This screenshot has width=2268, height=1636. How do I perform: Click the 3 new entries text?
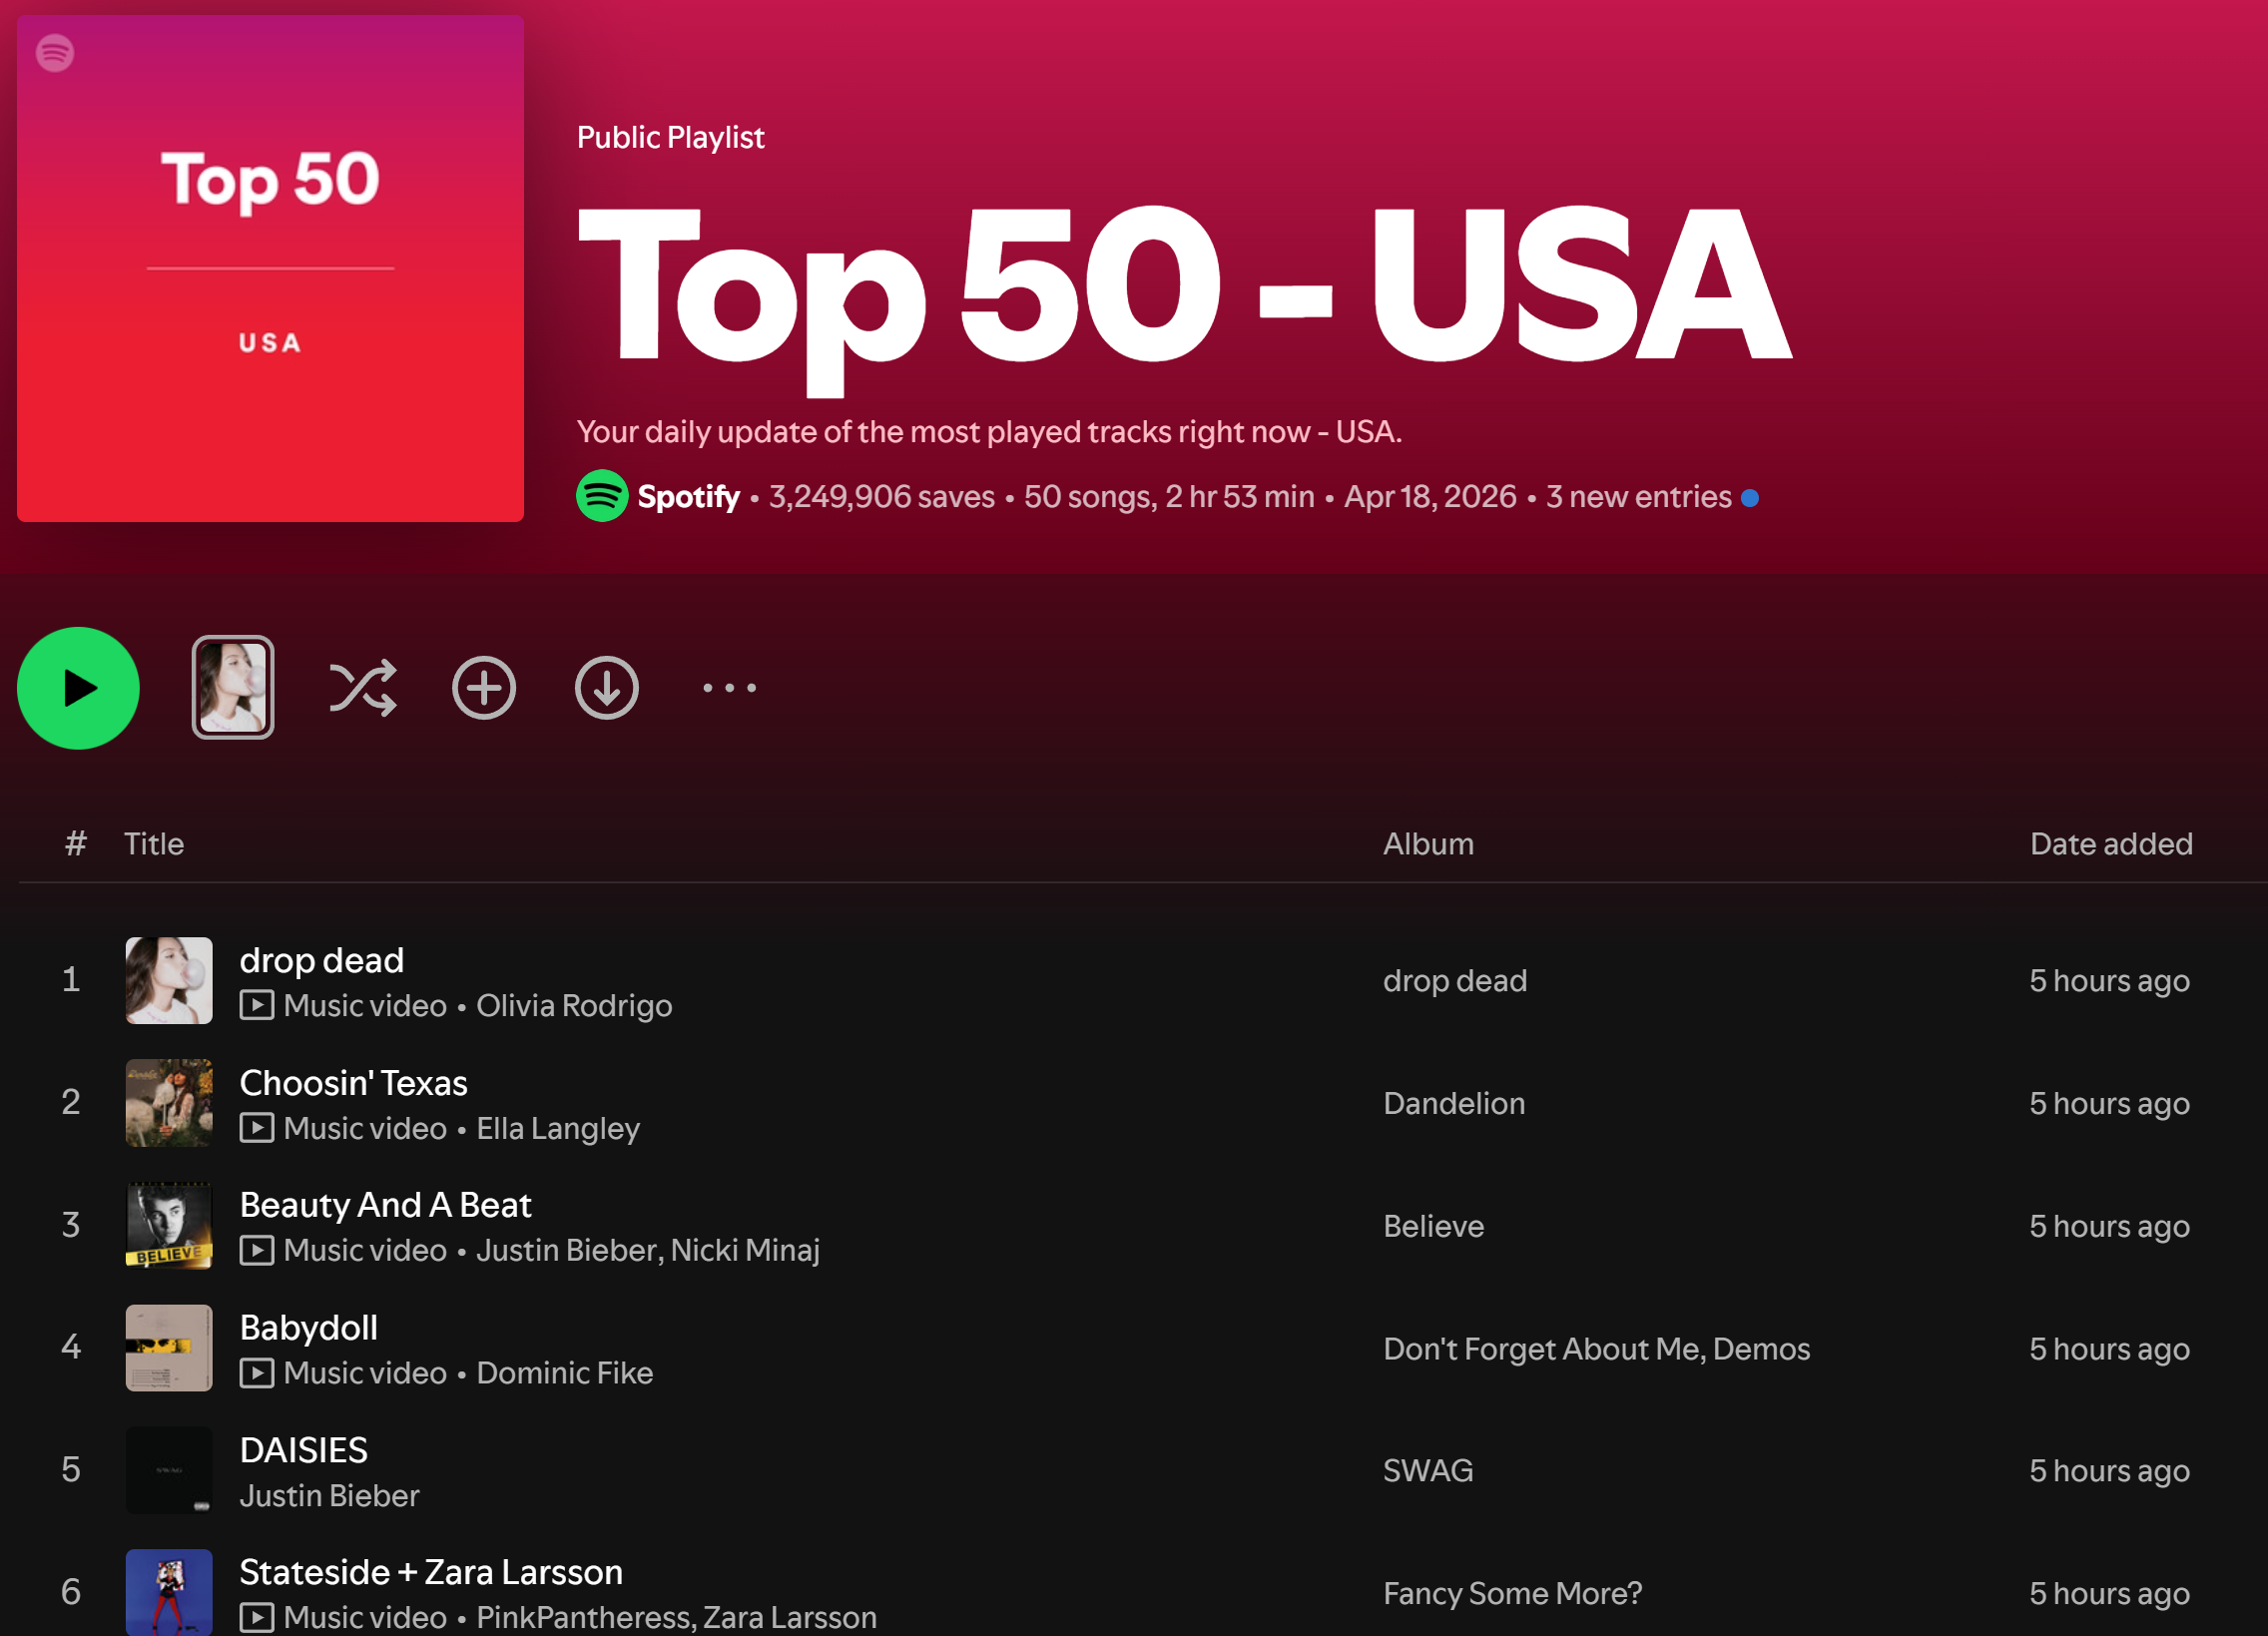coord(1639,497)
